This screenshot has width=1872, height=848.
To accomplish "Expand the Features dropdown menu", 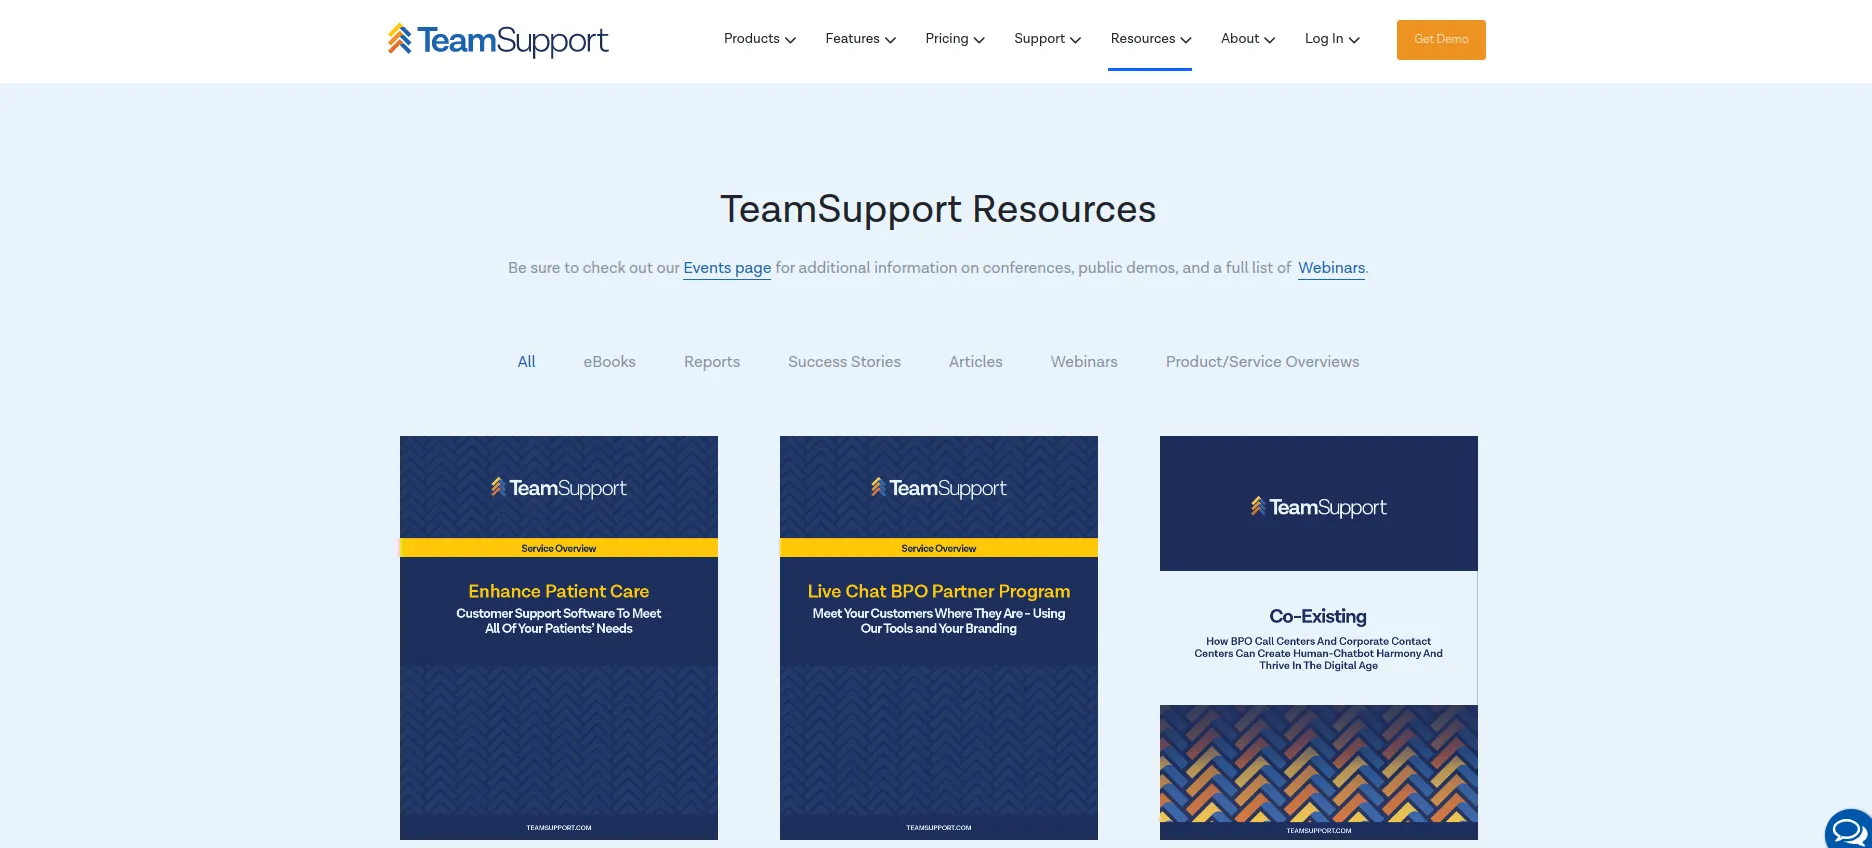I will [x=860, y=39].
